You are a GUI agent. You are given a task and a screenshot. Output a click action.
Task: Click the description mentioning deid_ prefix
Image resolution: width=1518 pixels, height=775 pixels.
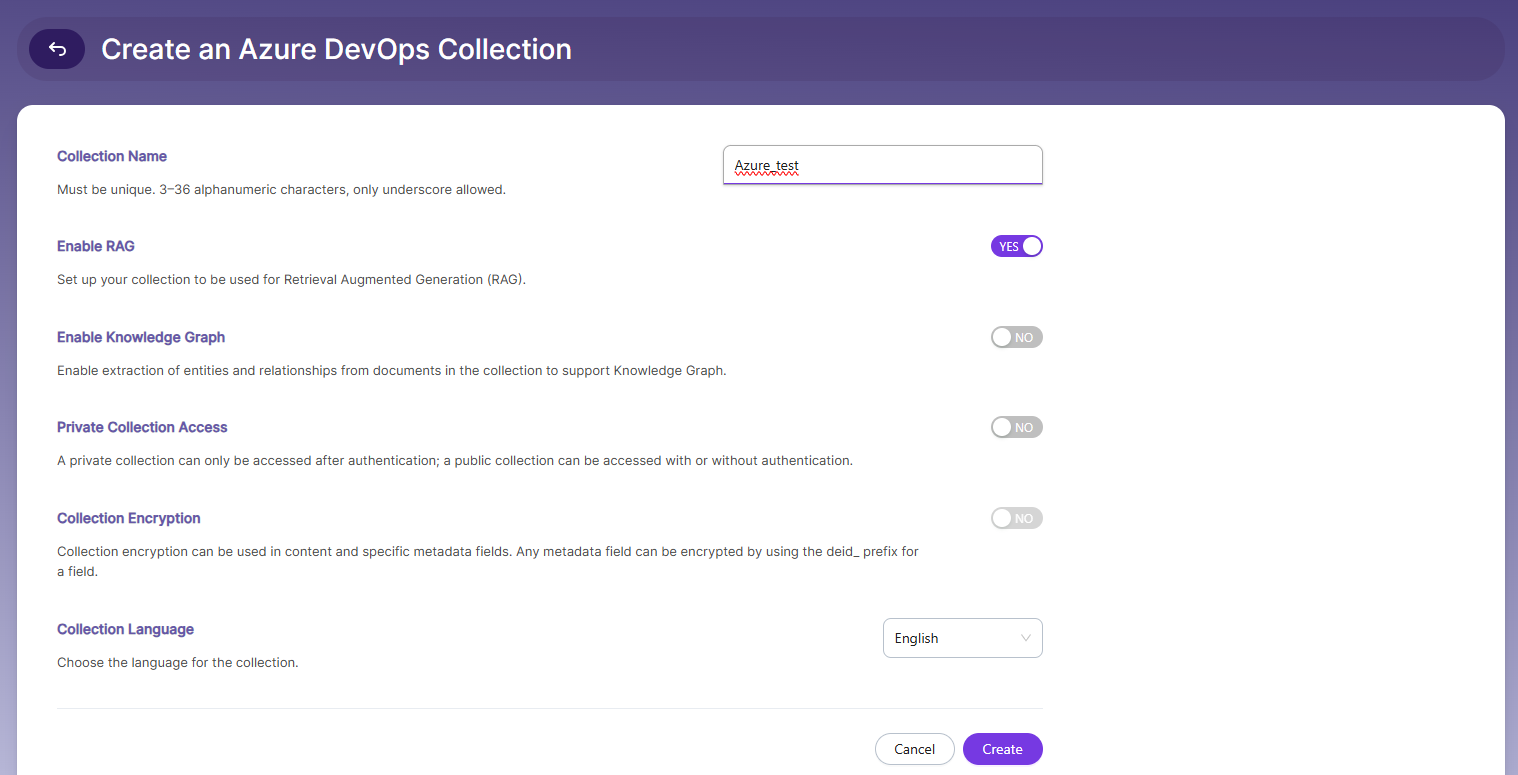tap(488, 562)
